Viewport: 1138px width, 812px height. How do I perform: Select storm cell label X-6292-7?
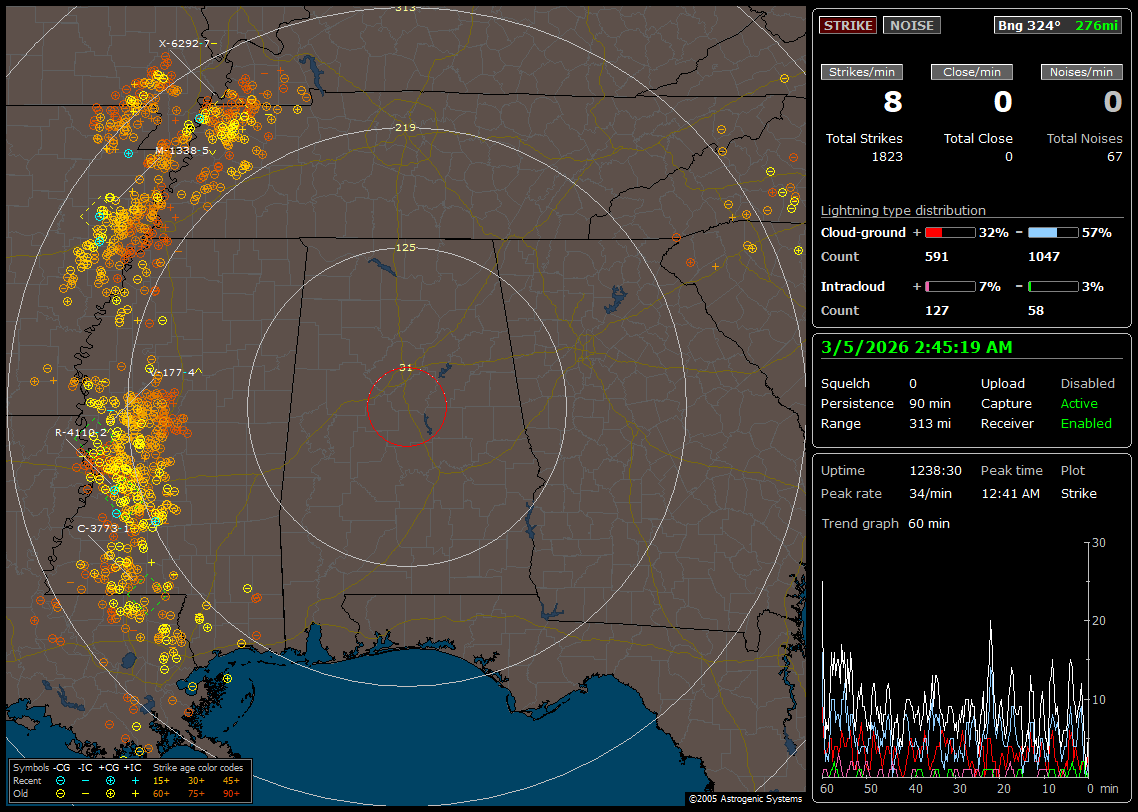[184, 43]
